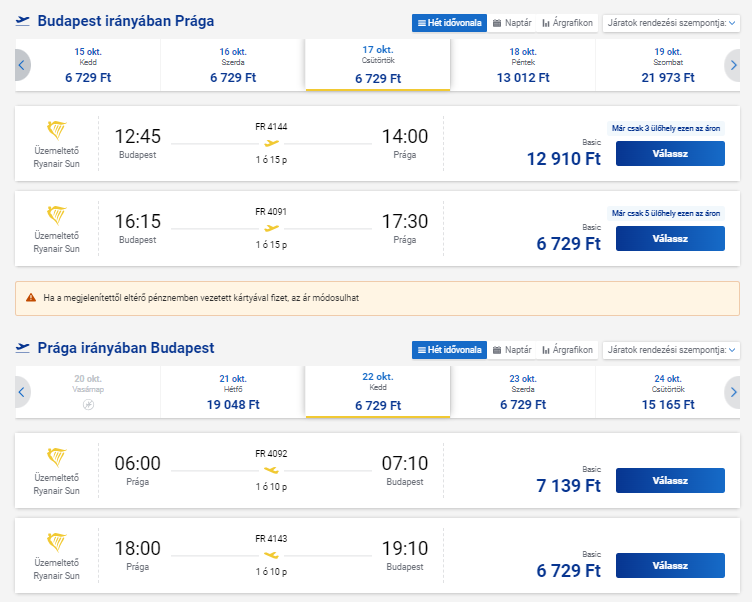
Task: Select the 15 okt. Kedd date tab
Action: [88, 65]
